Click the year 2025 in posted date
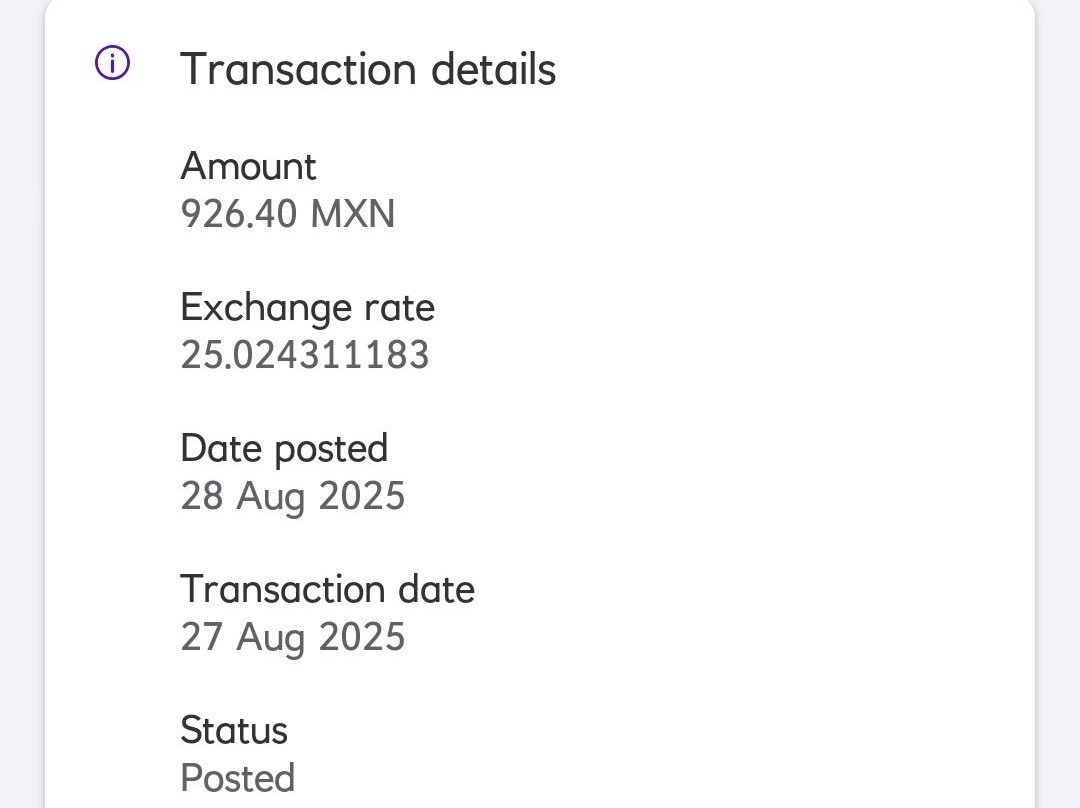Image resolution: width=1080 pixels, height=808 pixels. click(x=361, y=496)
